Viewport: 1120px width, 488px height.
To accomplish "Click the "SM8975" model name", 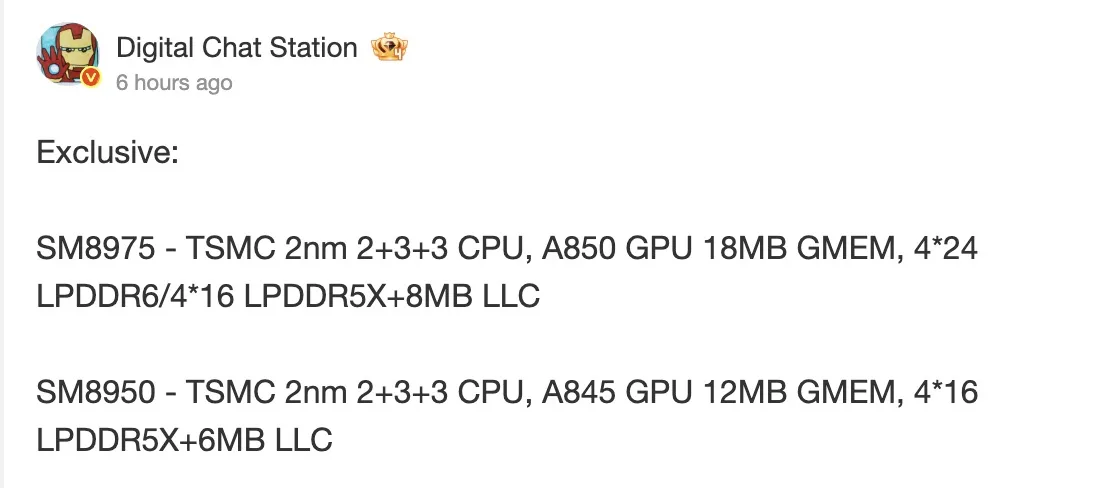I will click(95, 249).
